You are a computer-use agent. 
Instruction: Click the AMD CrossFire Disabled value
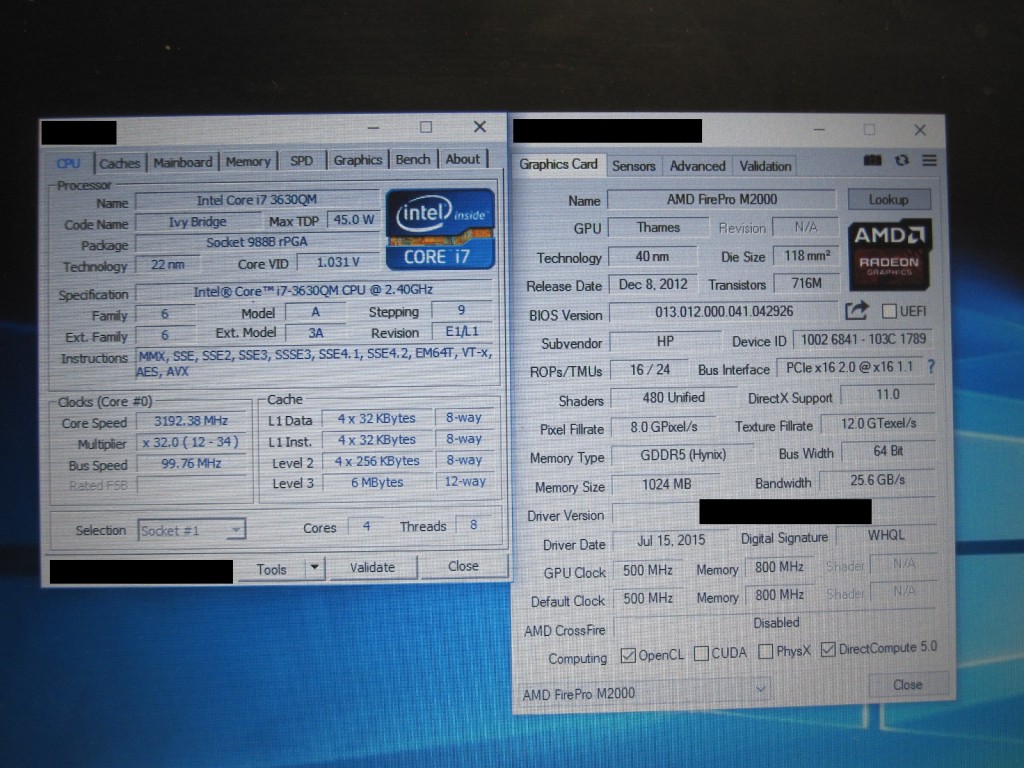click(x=776, y=623)
